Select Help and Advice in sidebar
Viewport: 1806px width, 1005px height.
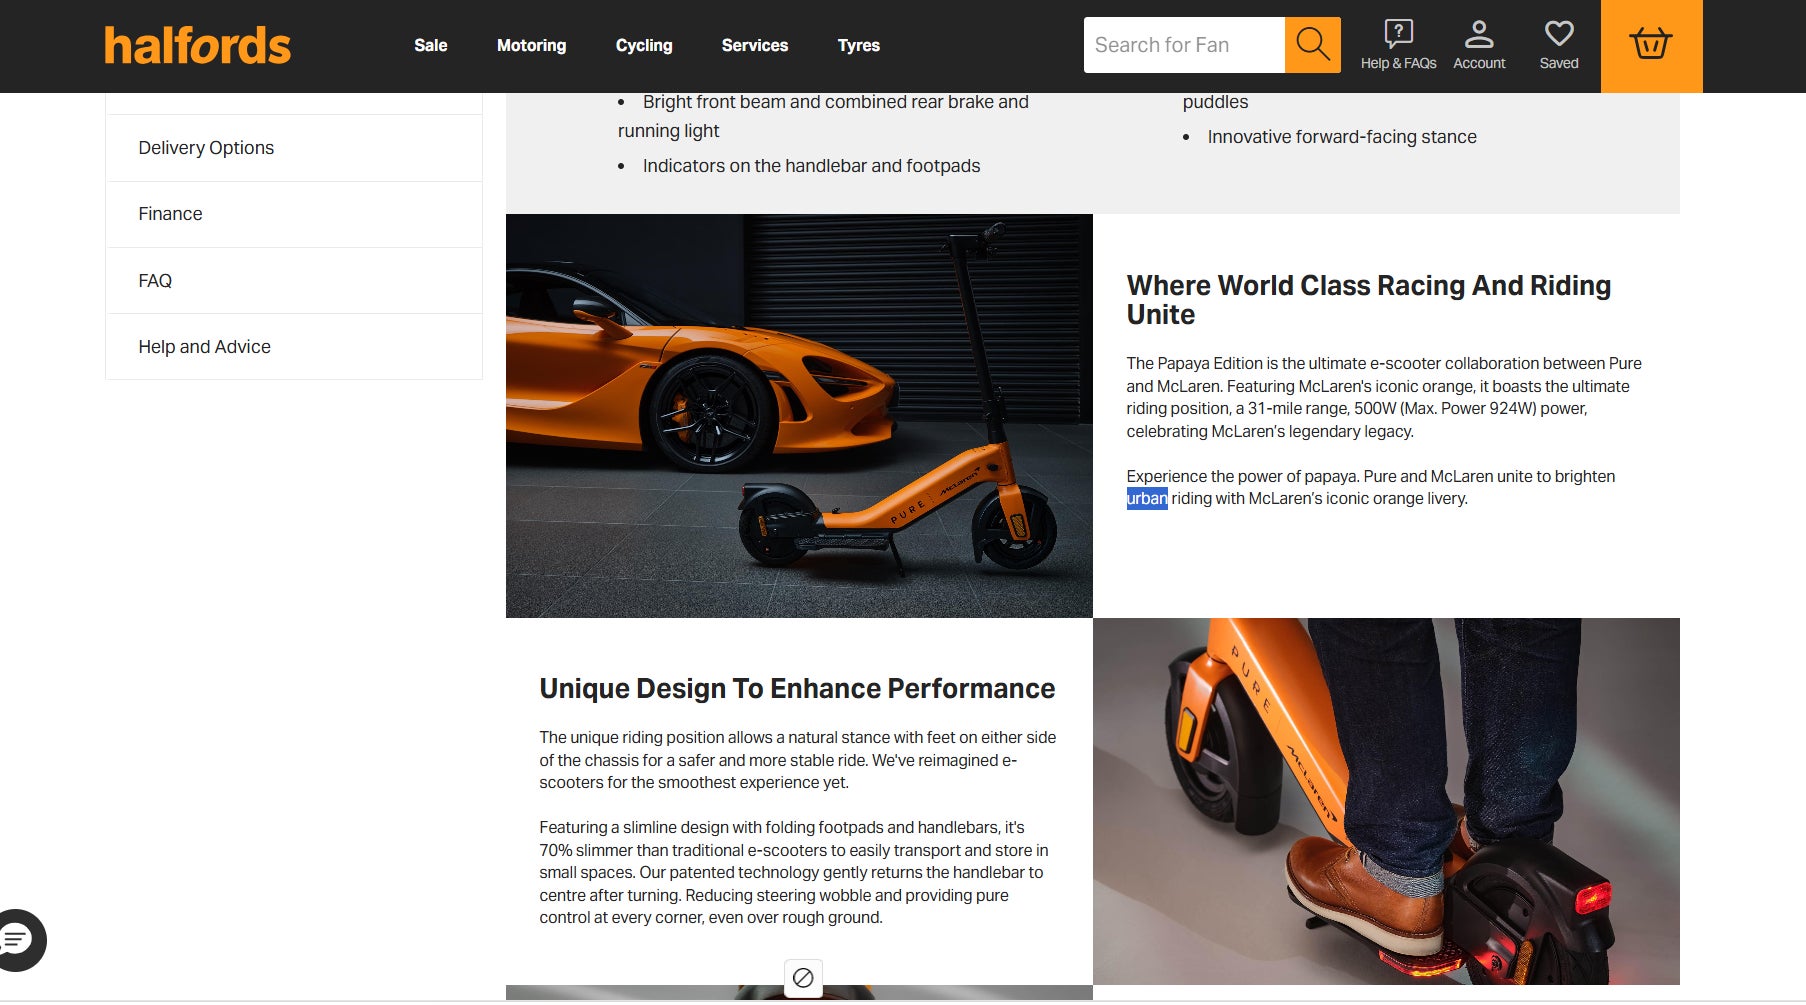tap(294, 347)
